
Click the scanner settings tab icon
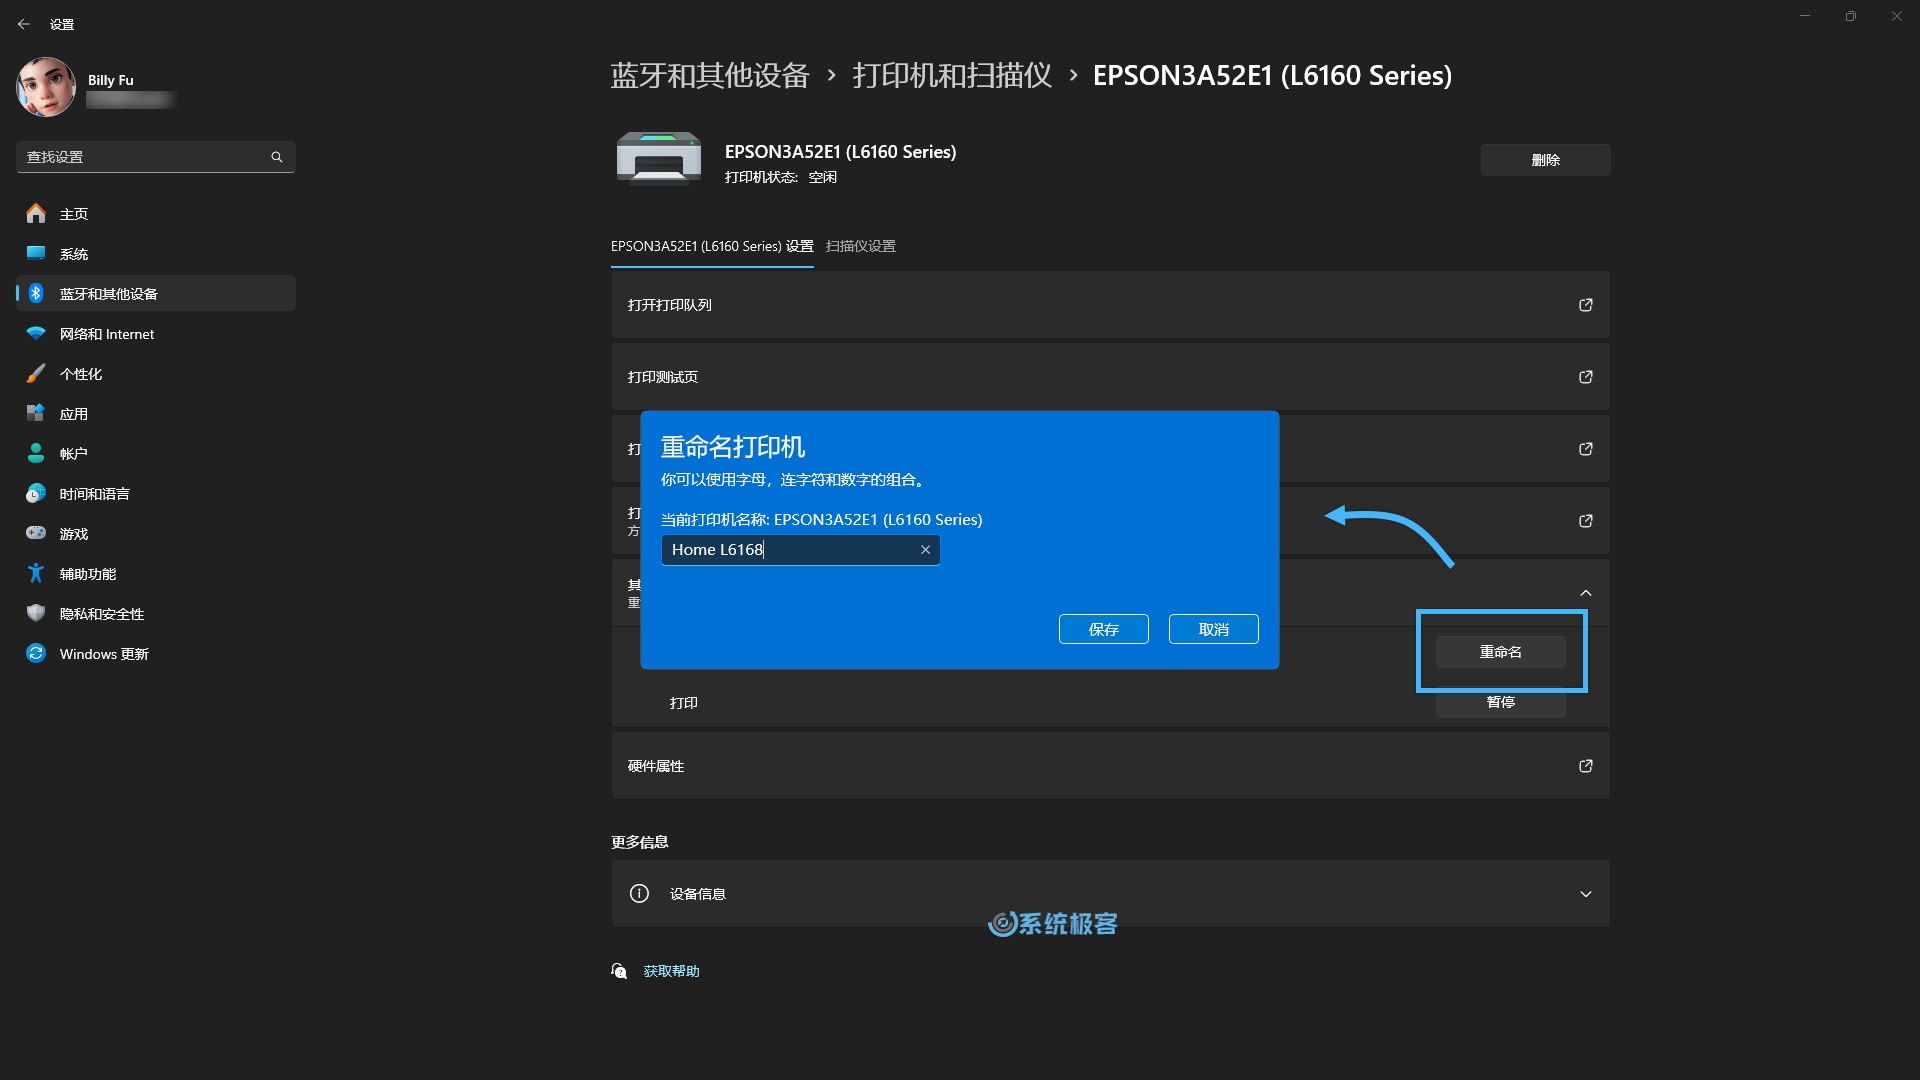(860, 245)
